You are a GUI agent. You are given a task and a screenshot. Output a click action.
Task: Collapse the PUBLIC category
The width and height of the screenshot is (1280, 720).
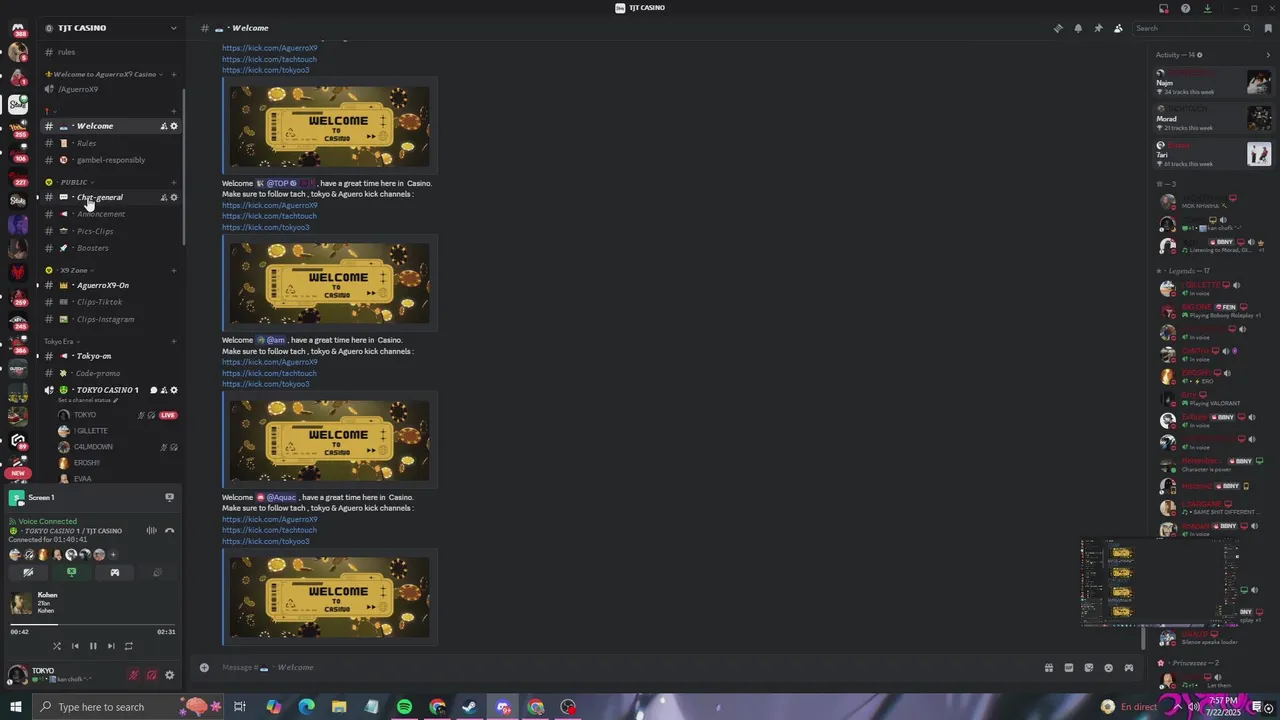72,182
